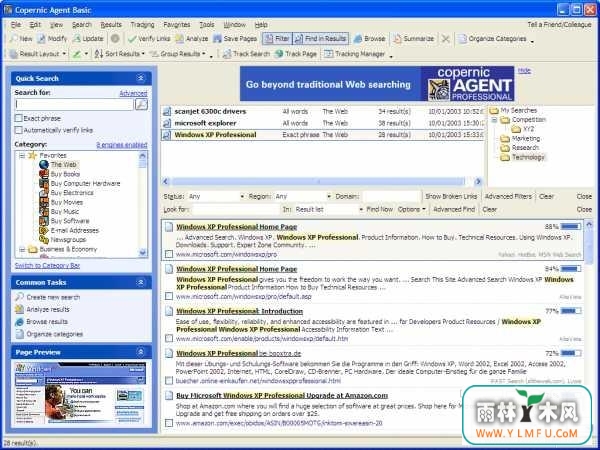
Task: Select Buy Computer Hardware category
Action: pos(85,183)
